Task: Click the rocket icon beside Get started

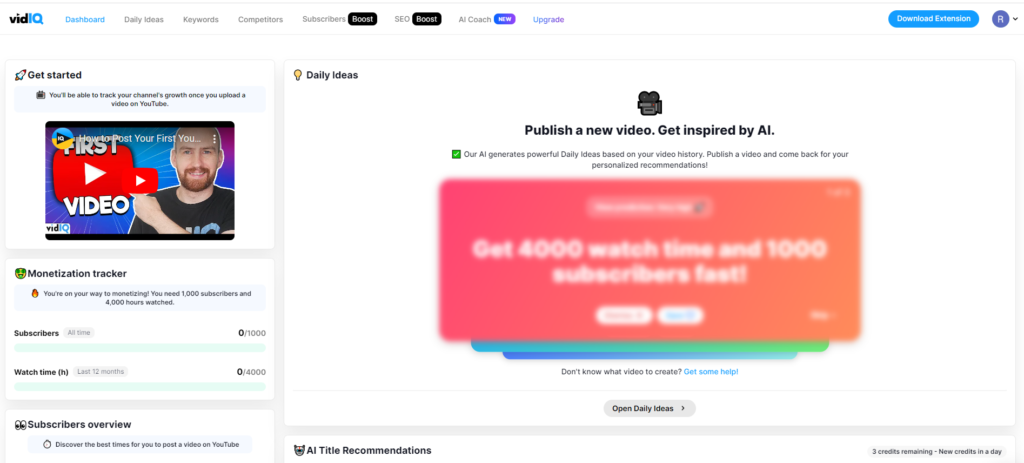Action: 20,75
